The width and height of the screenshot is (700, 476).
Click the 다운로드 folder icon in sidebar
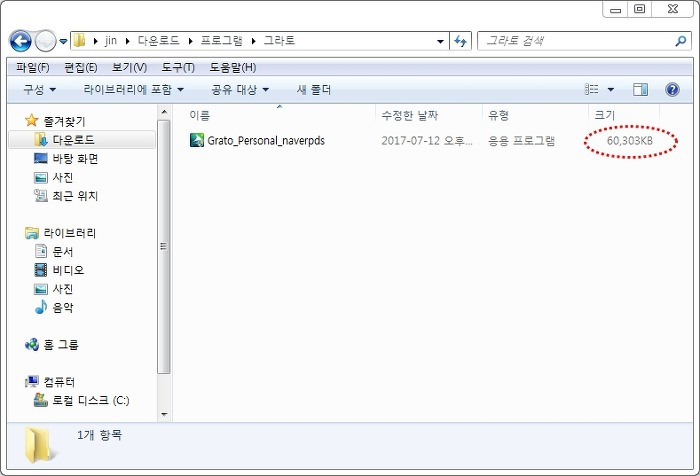41,140
